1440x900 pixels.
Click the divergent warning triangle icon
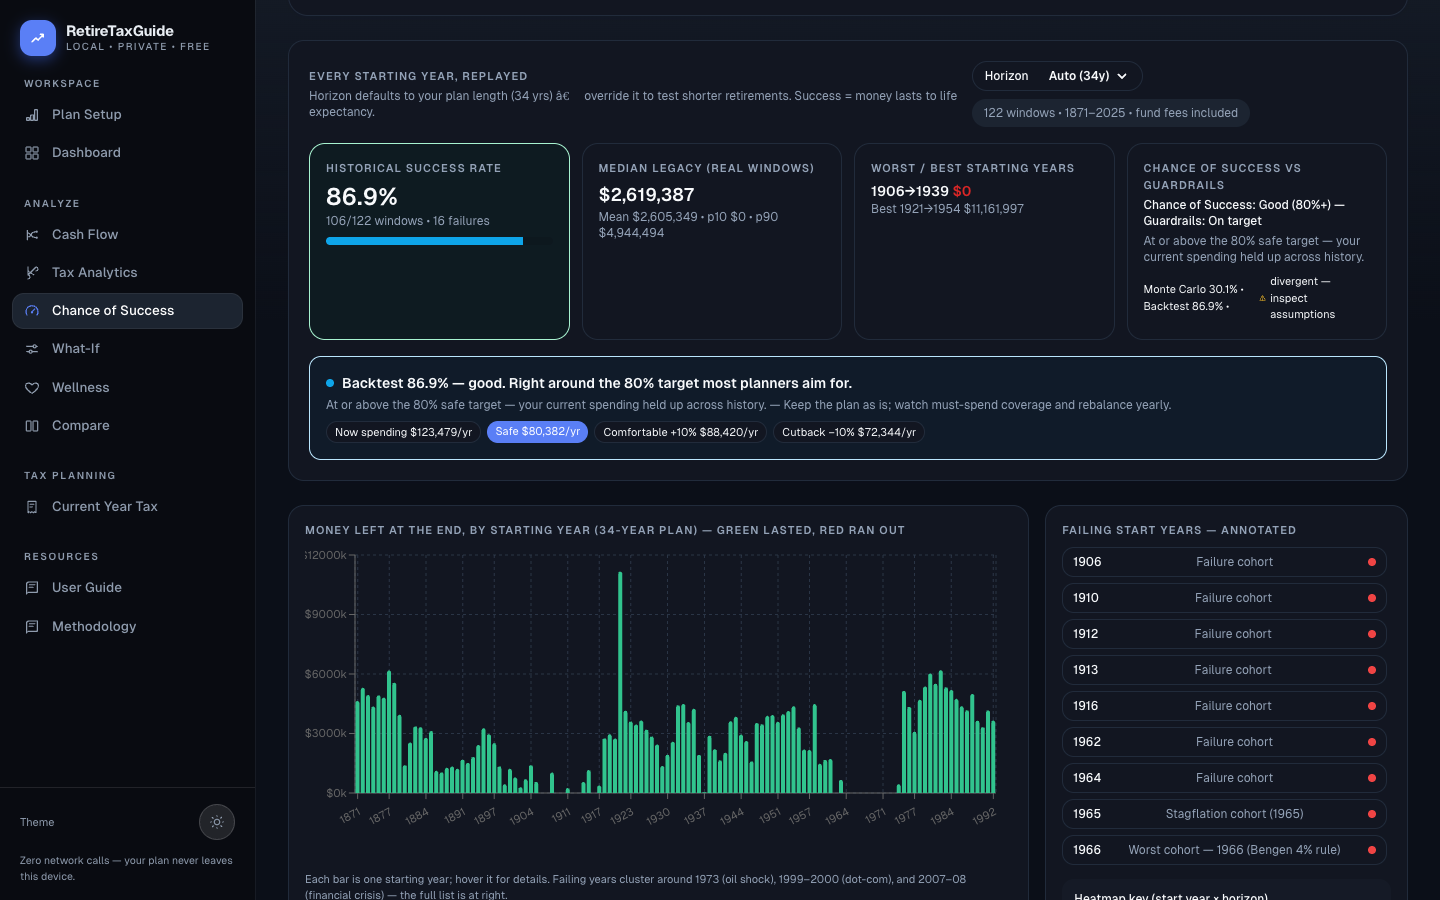coord(1262,298)
